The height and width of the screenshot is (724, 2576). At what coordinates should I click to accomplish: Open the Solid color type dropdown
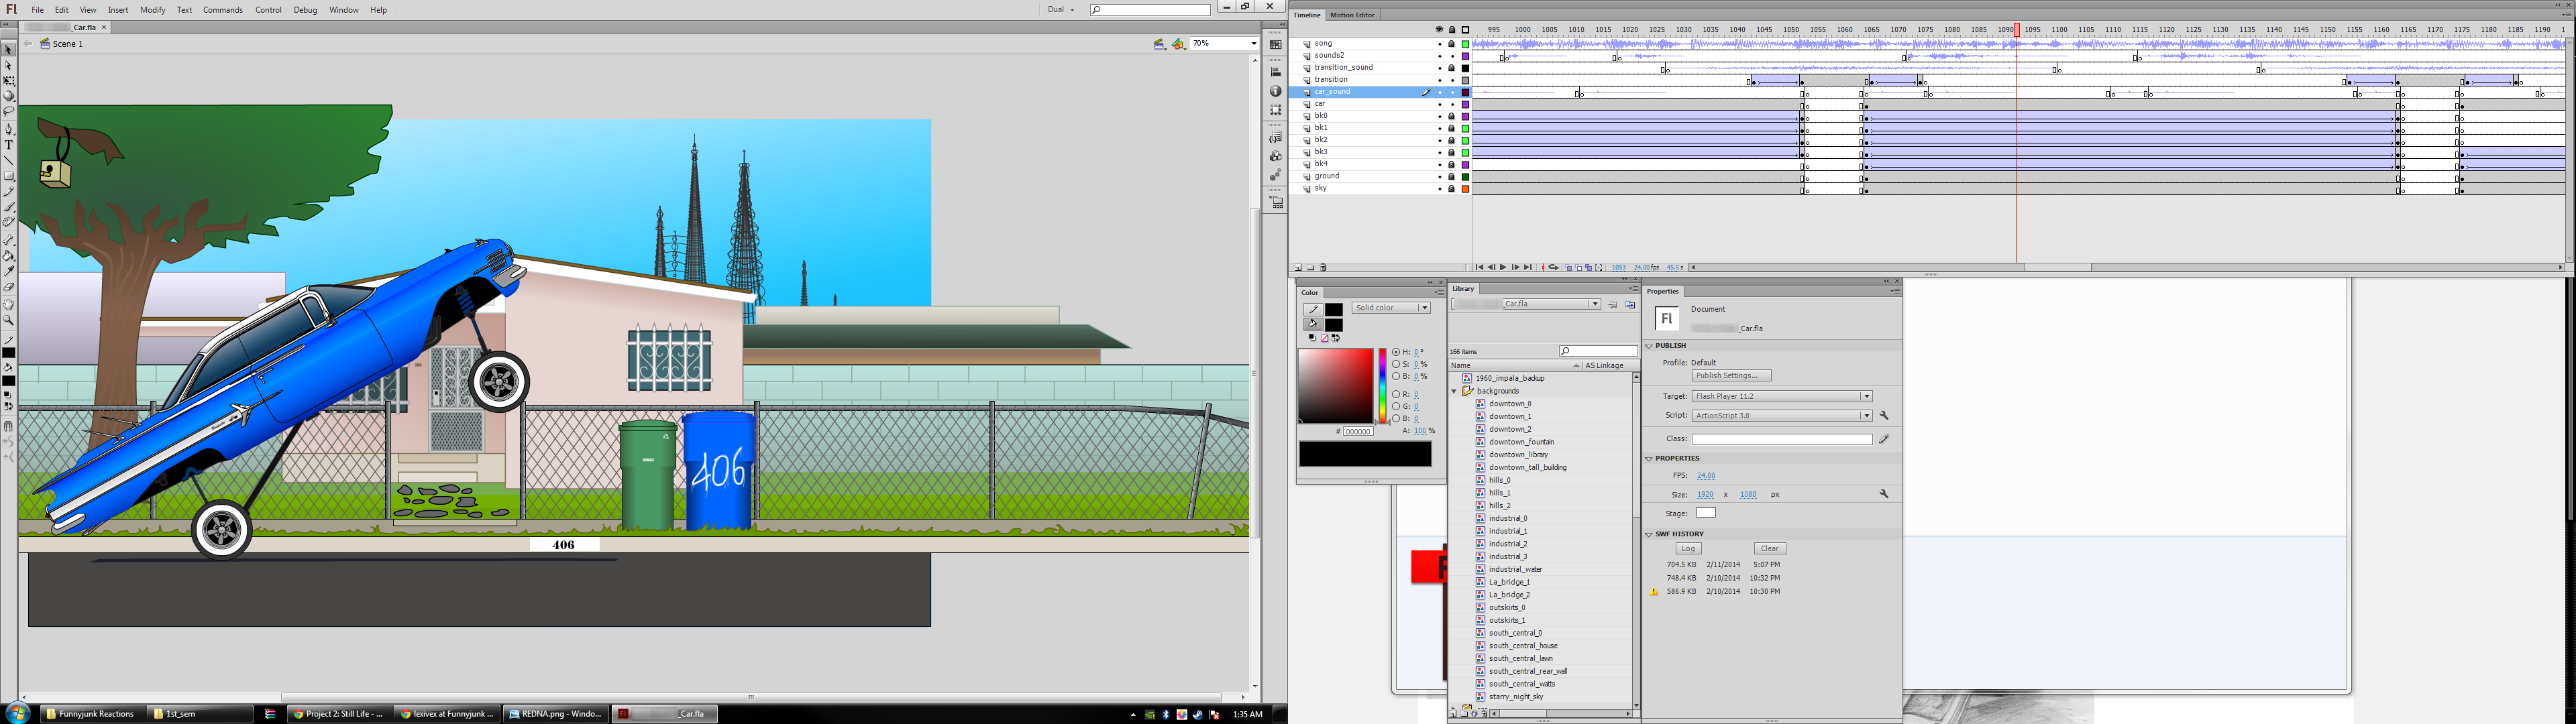pyautogui.click(x=1391, y=308)
